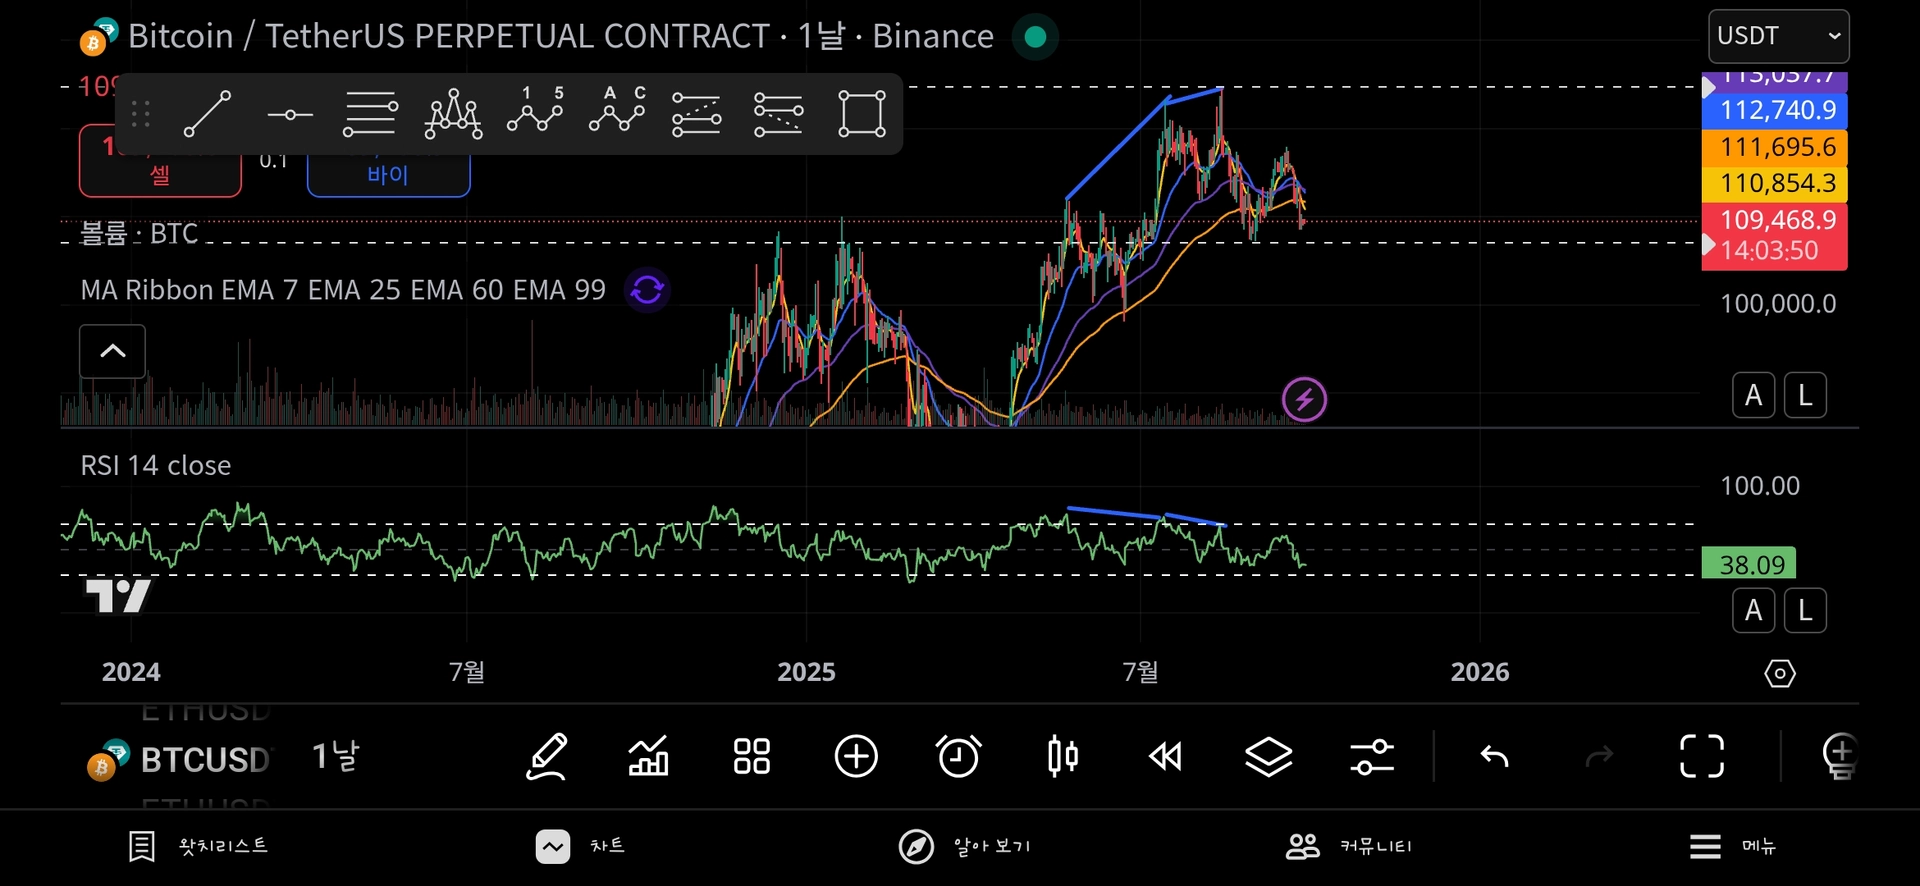Click the green 38.09 RSI value label
This screenshot has height=886, width=1920.
1750,565
